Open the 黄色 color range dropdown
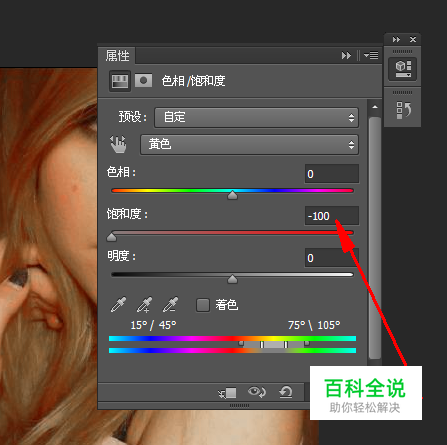This screenshot has height=445, width=447. (x=249, y=145)
